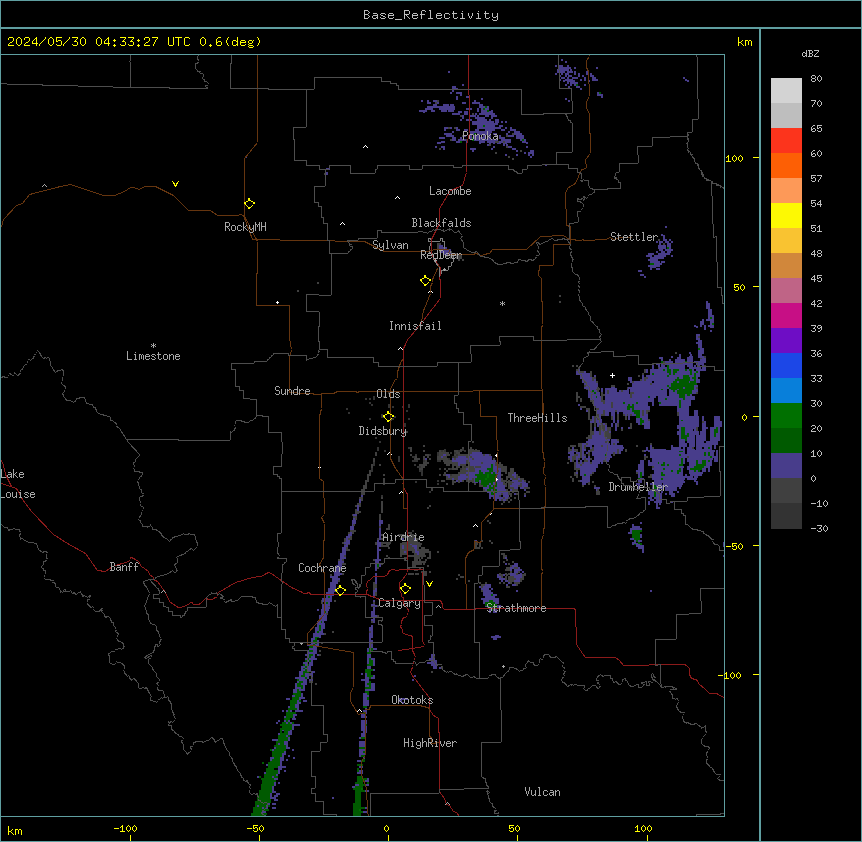Click the 45 value in dBZ legend
The width and height of the screenshot is (862, 842).
coord(816,279)
